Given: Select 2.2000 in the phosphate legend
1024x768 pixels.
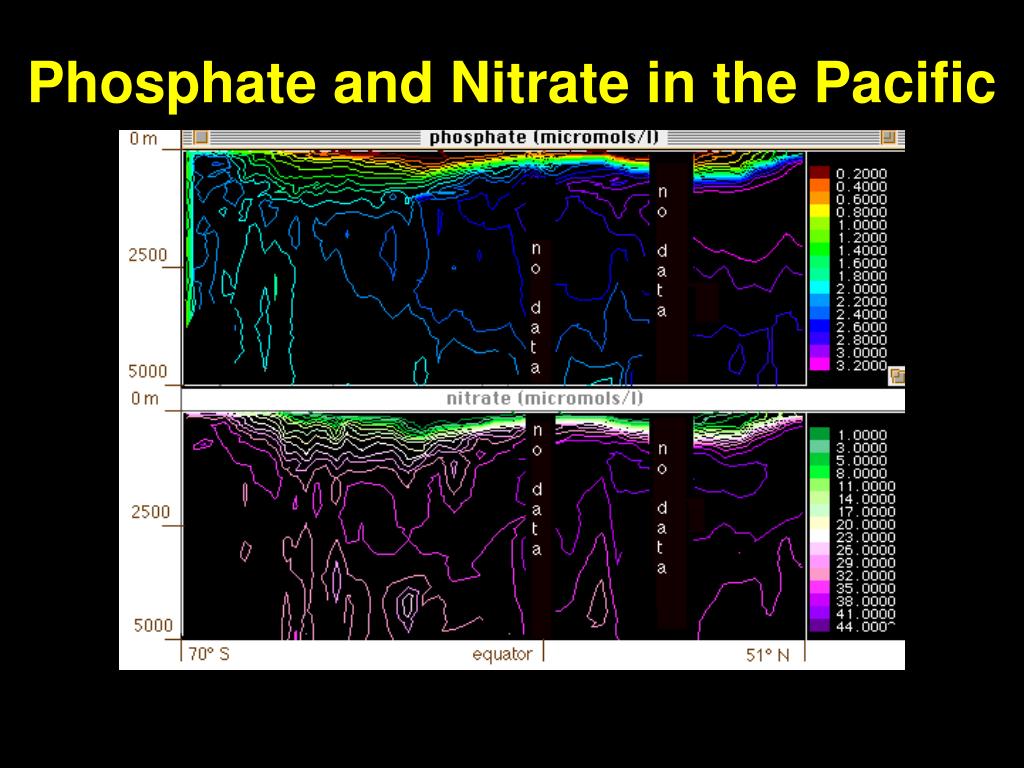Looking at the screenshot, I should point(861,301).
